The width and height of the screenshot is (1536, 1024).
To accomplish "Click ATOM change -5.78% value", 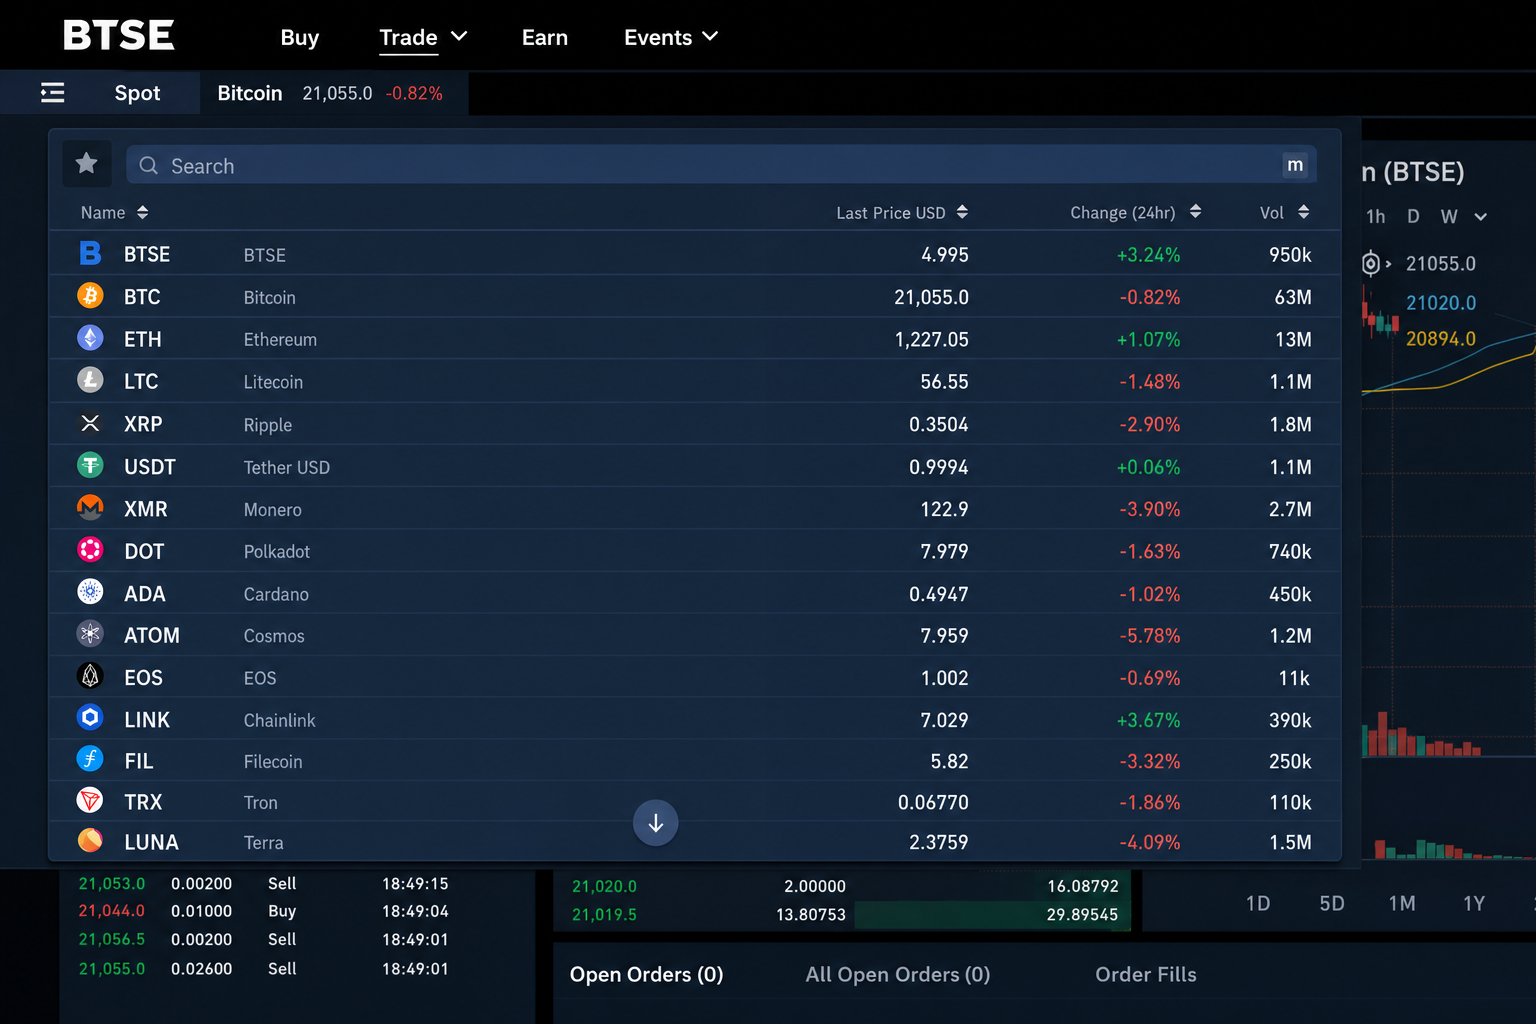I will 1150,636.
